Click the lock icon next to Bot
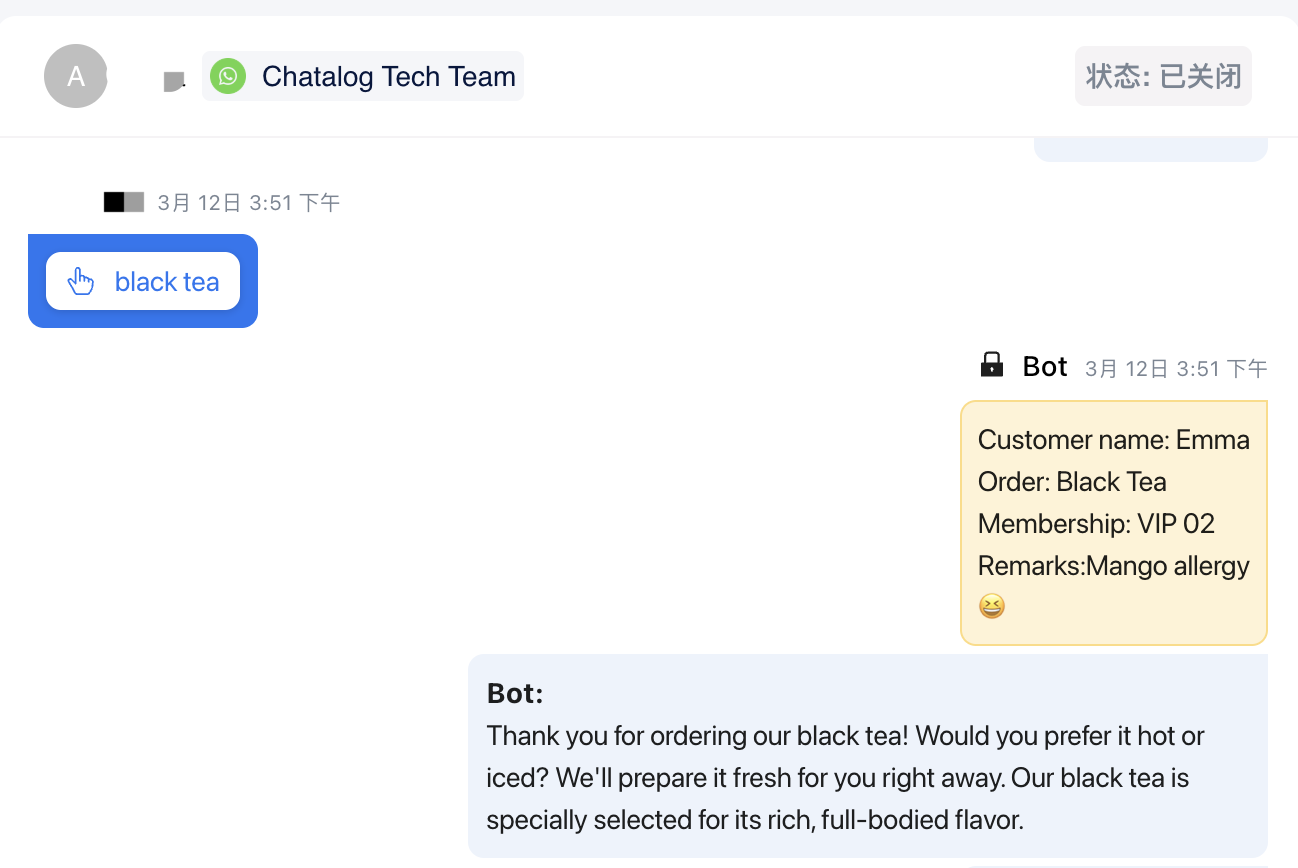1298x868 pixels. [991, 365]
